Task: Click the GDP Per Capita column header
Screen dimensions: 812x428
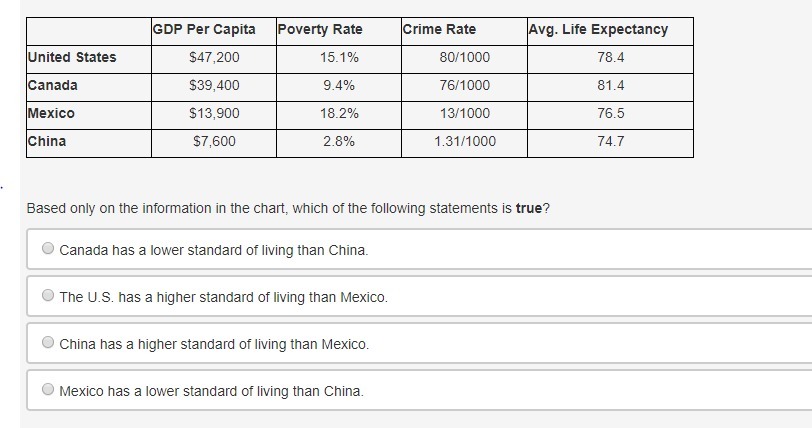Action: (204, 29)
